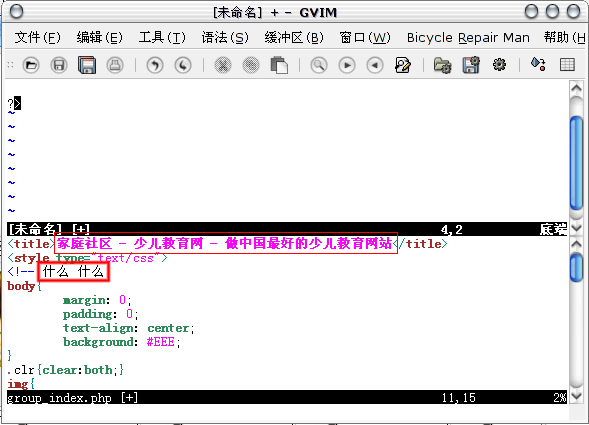Click the Cut toolbar icon
The width and height of the screenshot is (589, 425).
[223, 65]
